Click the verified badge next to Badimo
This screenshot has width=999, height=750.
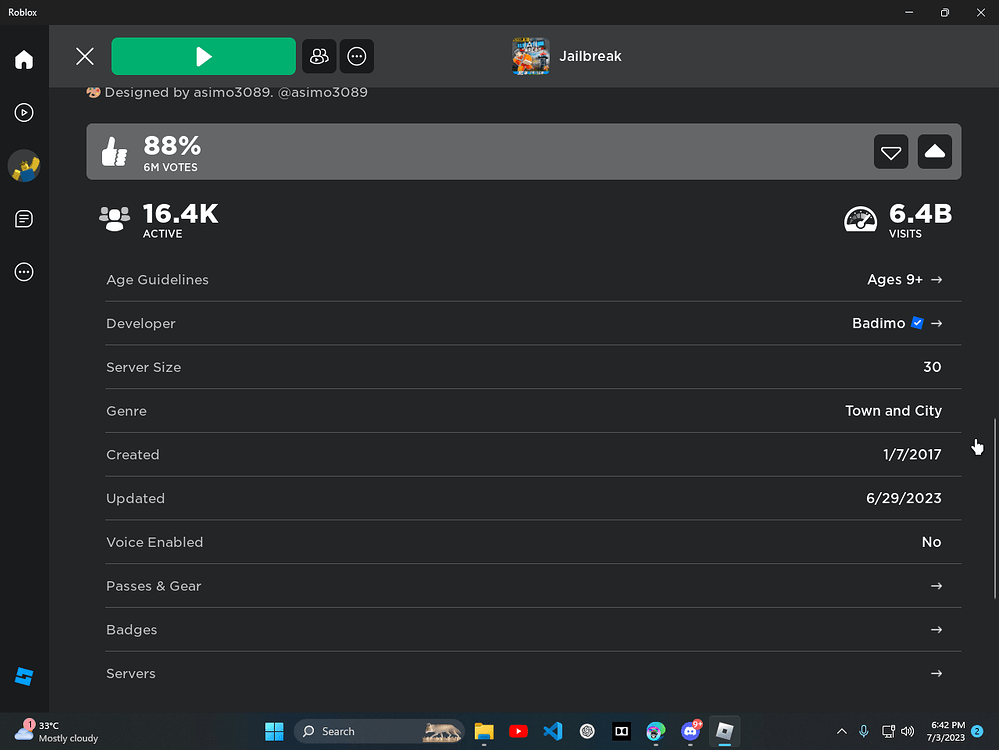click(917, 323)
